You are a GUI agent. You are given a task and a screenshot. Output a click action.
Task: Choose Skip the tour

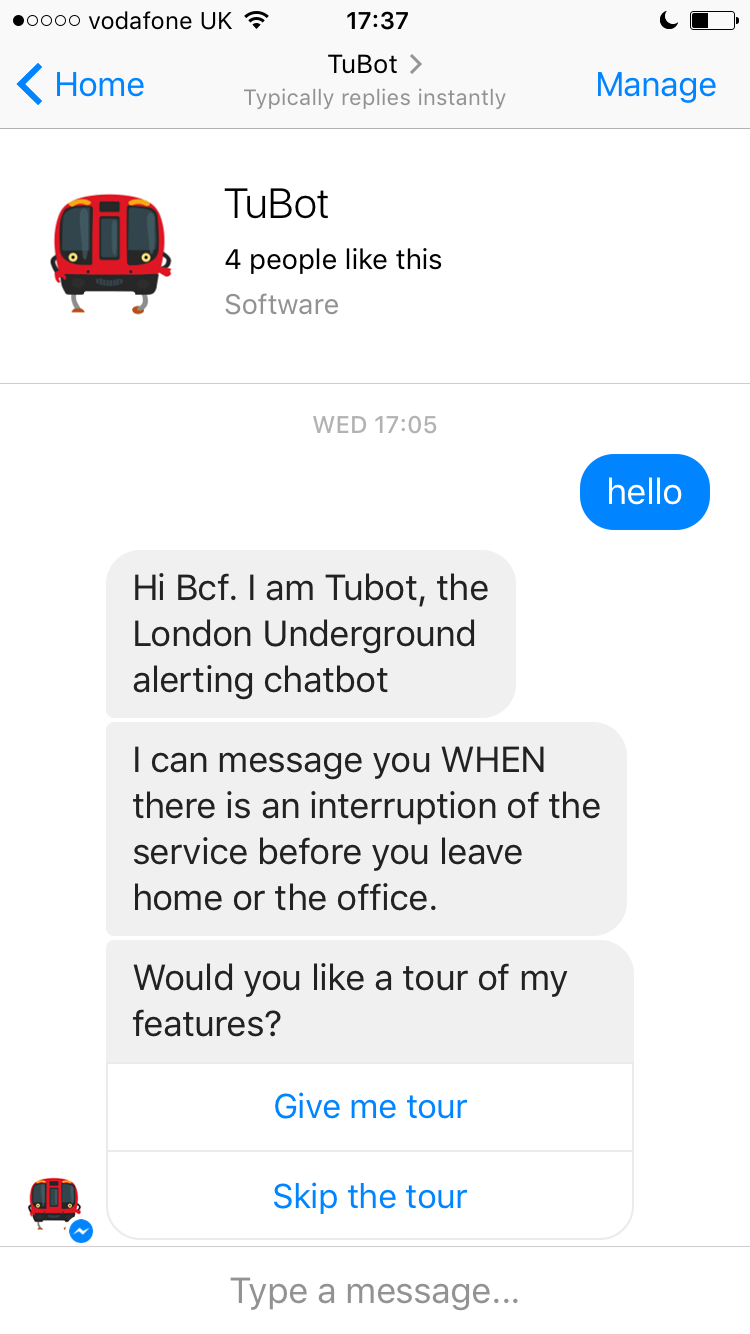(370, 1194)
